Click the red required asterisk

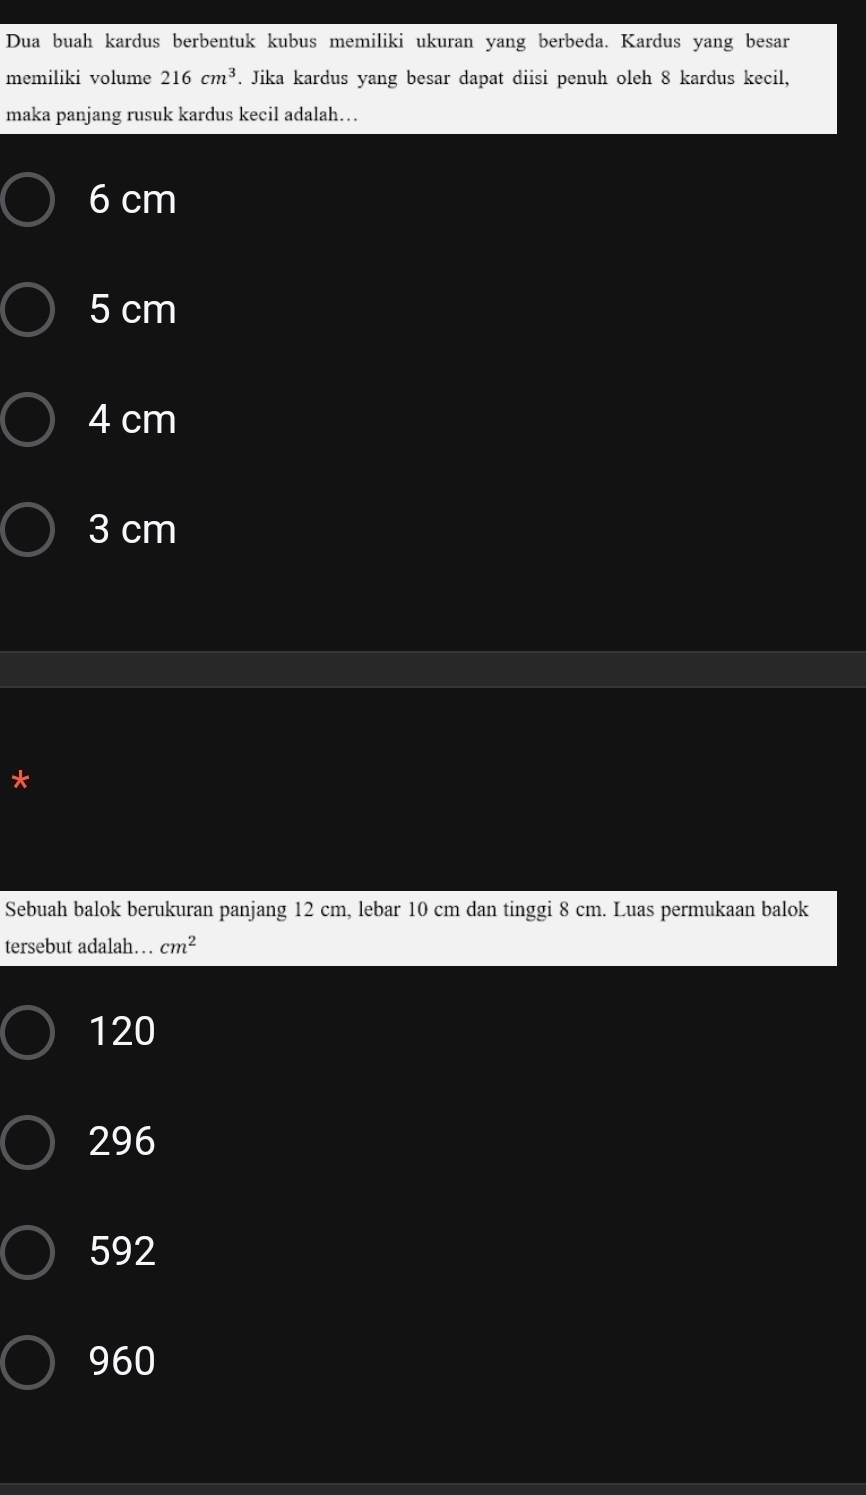pos(17,781)
